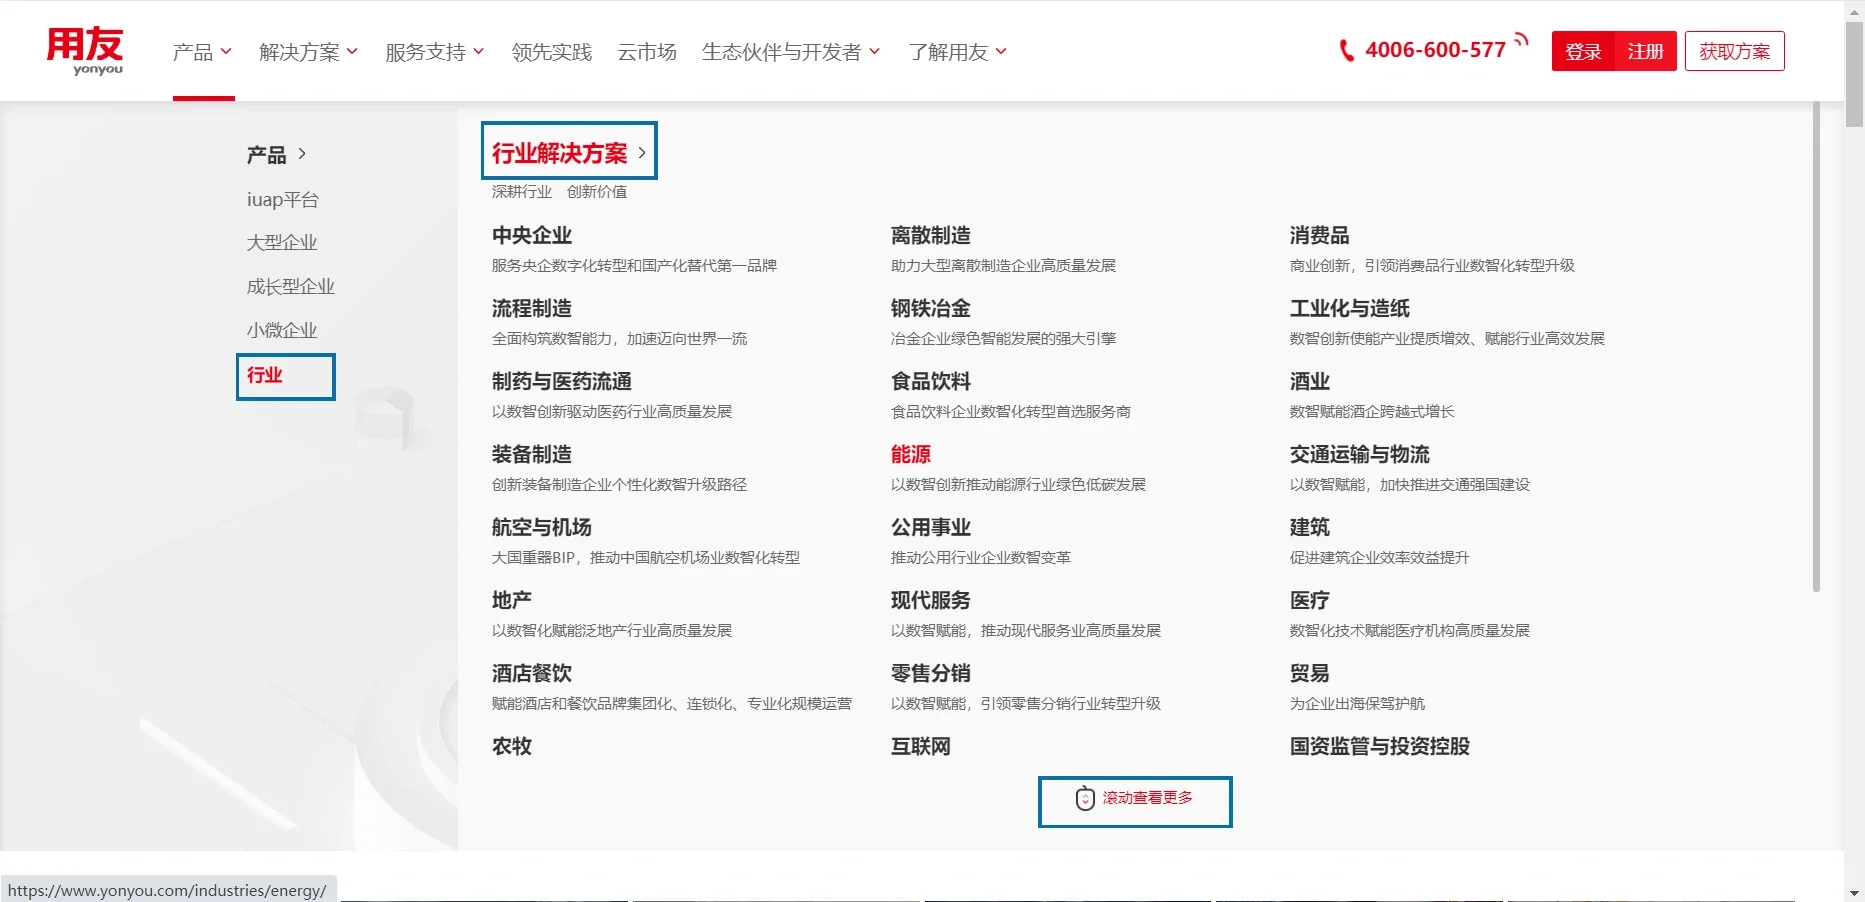Open the 能源 industry solution link
The height and width of the screenshot is (902, 1865).
[x=910, y=453]
